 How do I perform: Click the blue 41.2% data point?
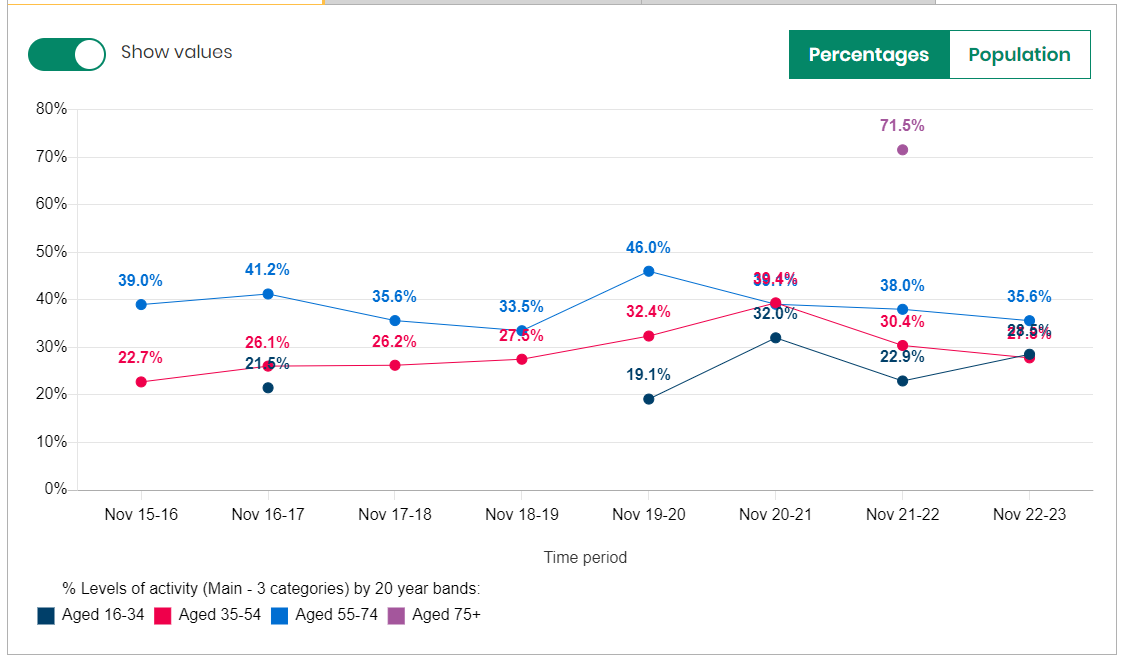pyautogui.click(x=268, y=294)
